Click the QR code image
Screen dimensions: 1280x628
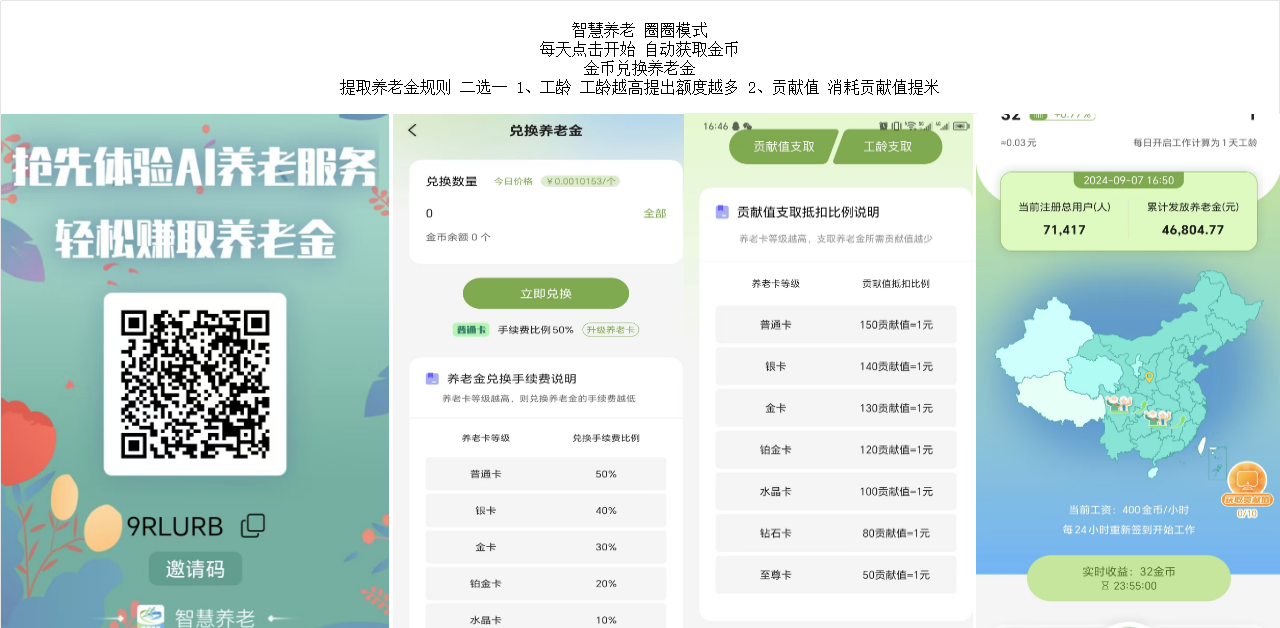195,384
